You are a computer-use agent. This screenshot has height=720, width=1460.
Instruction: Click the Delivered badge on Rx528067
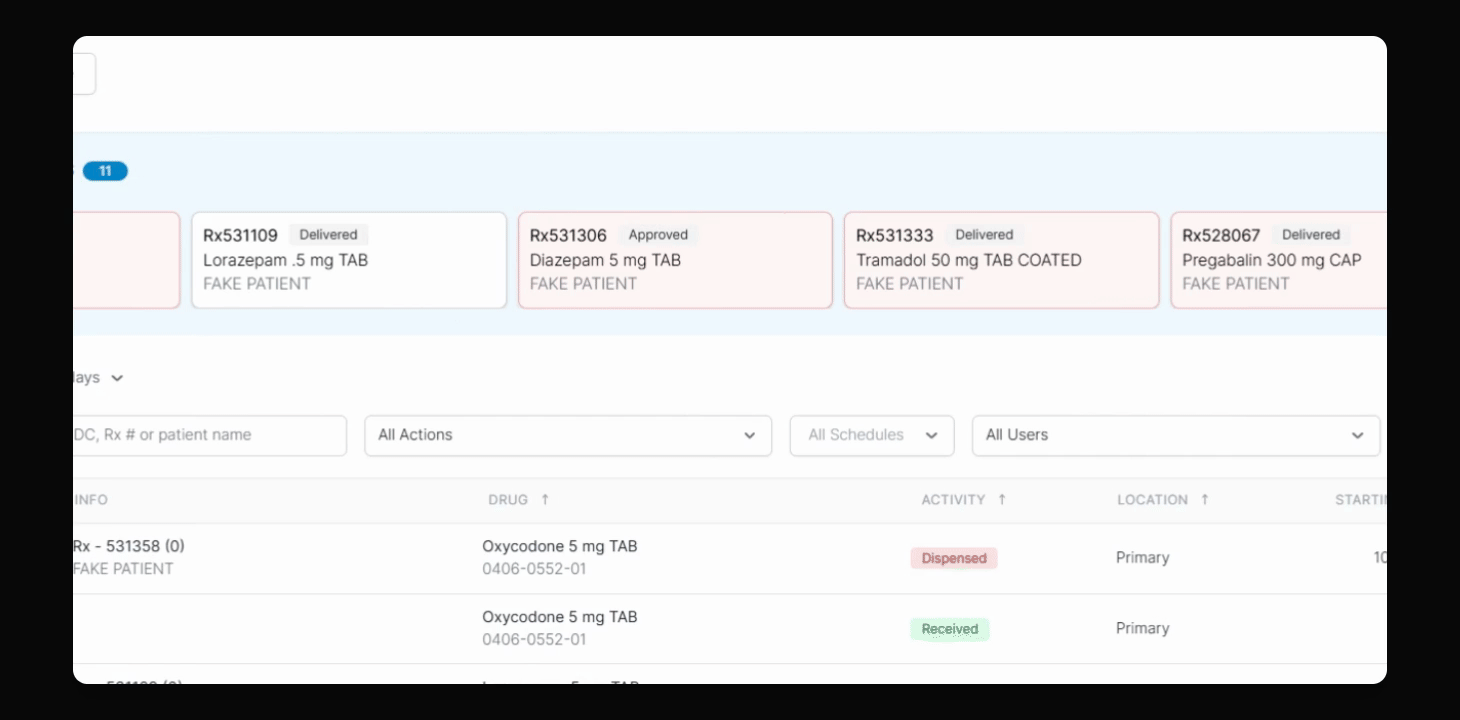pos(1311,235)
